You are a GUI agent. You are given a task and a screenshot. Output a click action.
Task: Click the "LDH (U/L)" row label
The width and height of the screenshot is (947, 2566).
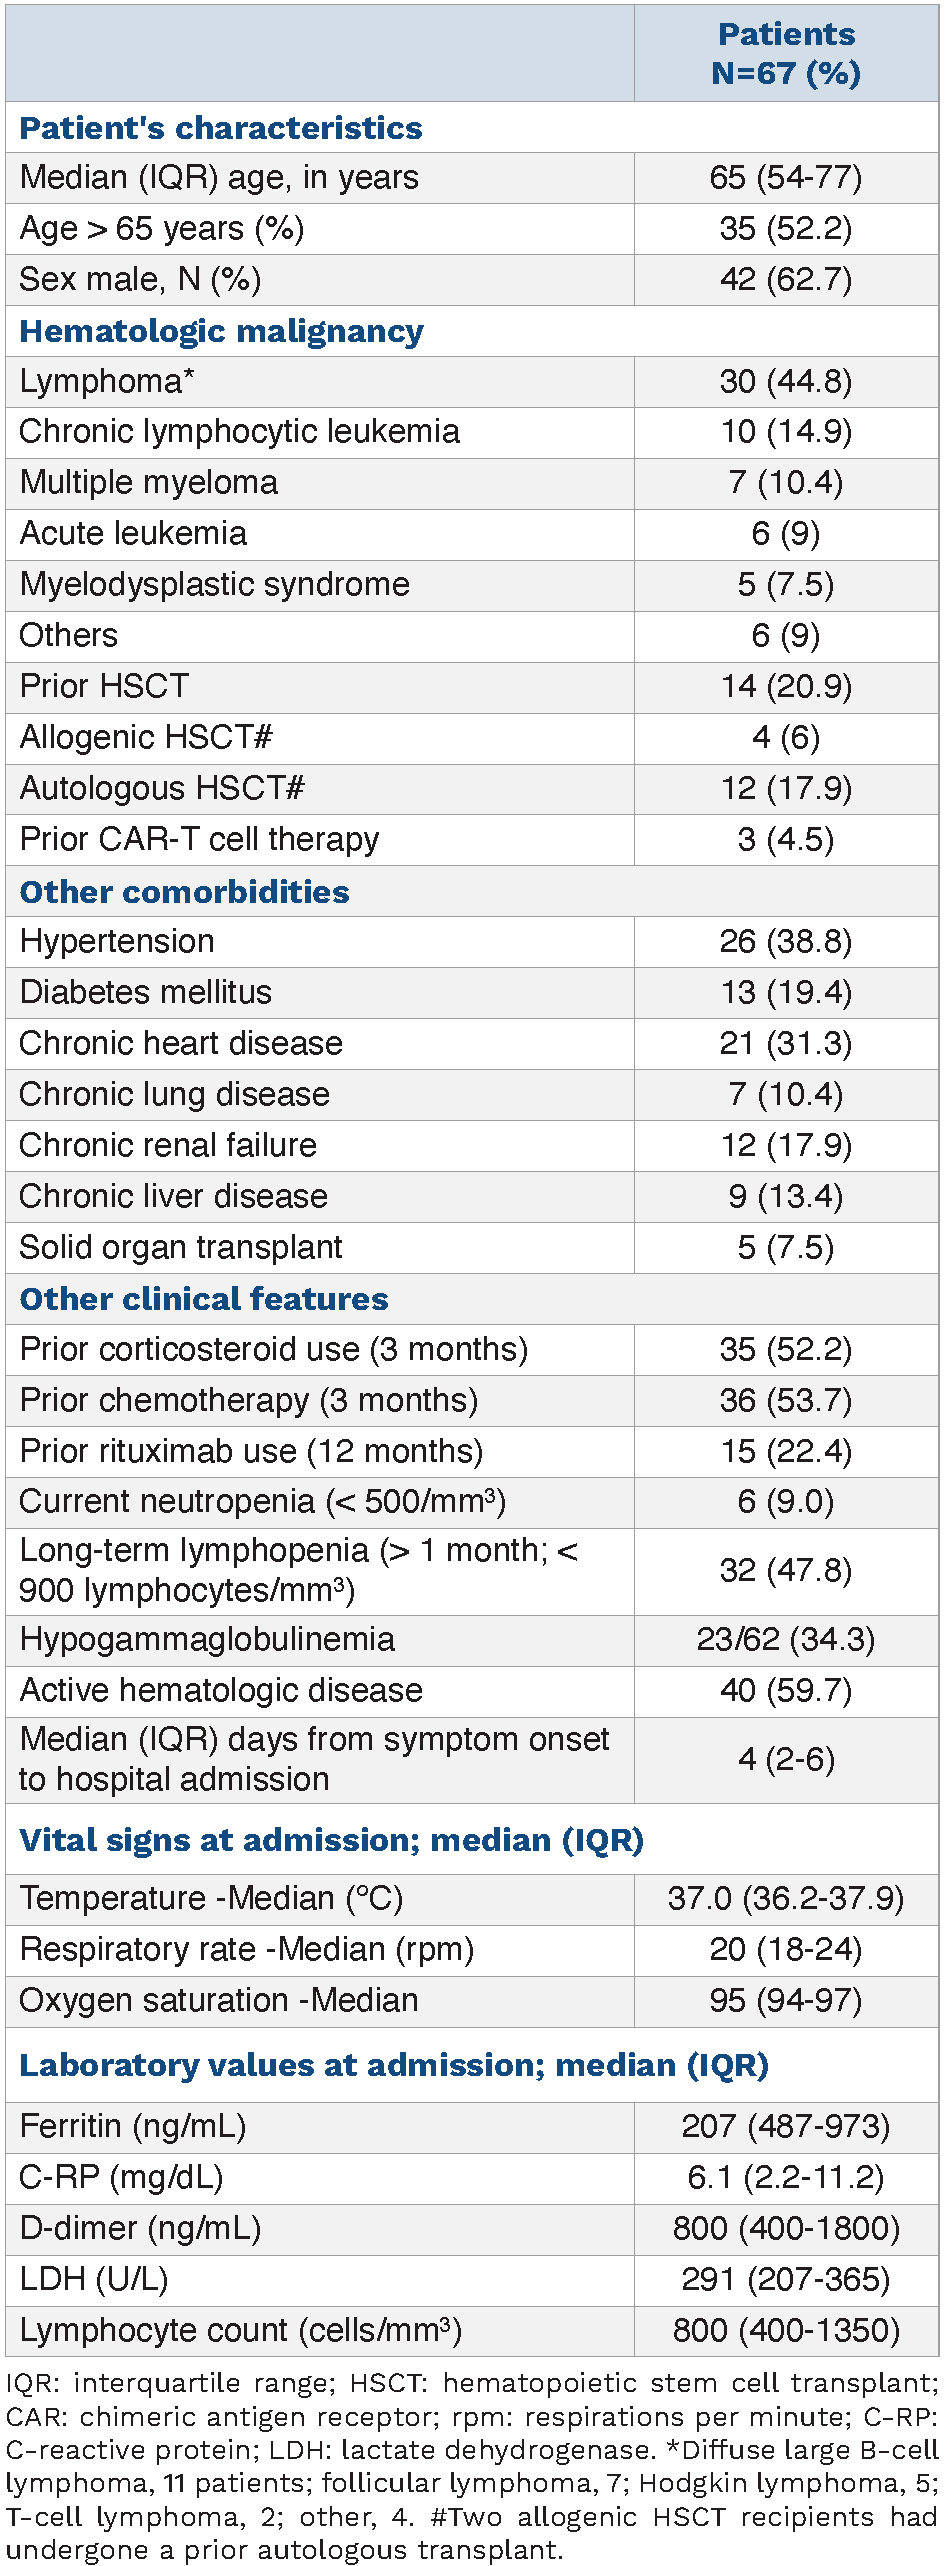pos(94,2279)
